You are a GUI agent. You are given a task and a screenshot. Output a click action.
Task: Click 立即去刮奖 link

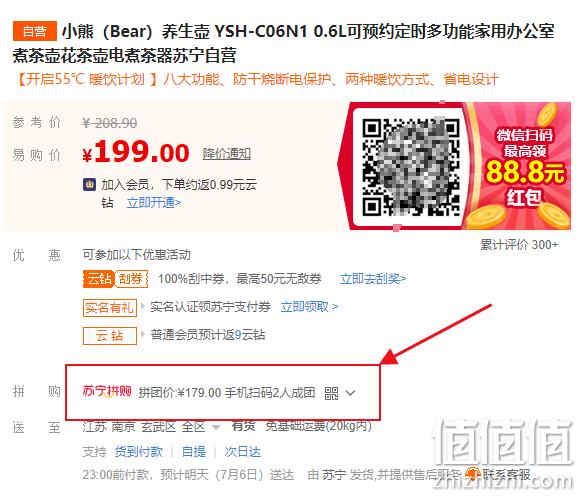pyautogui.click(x=373, y=279)
